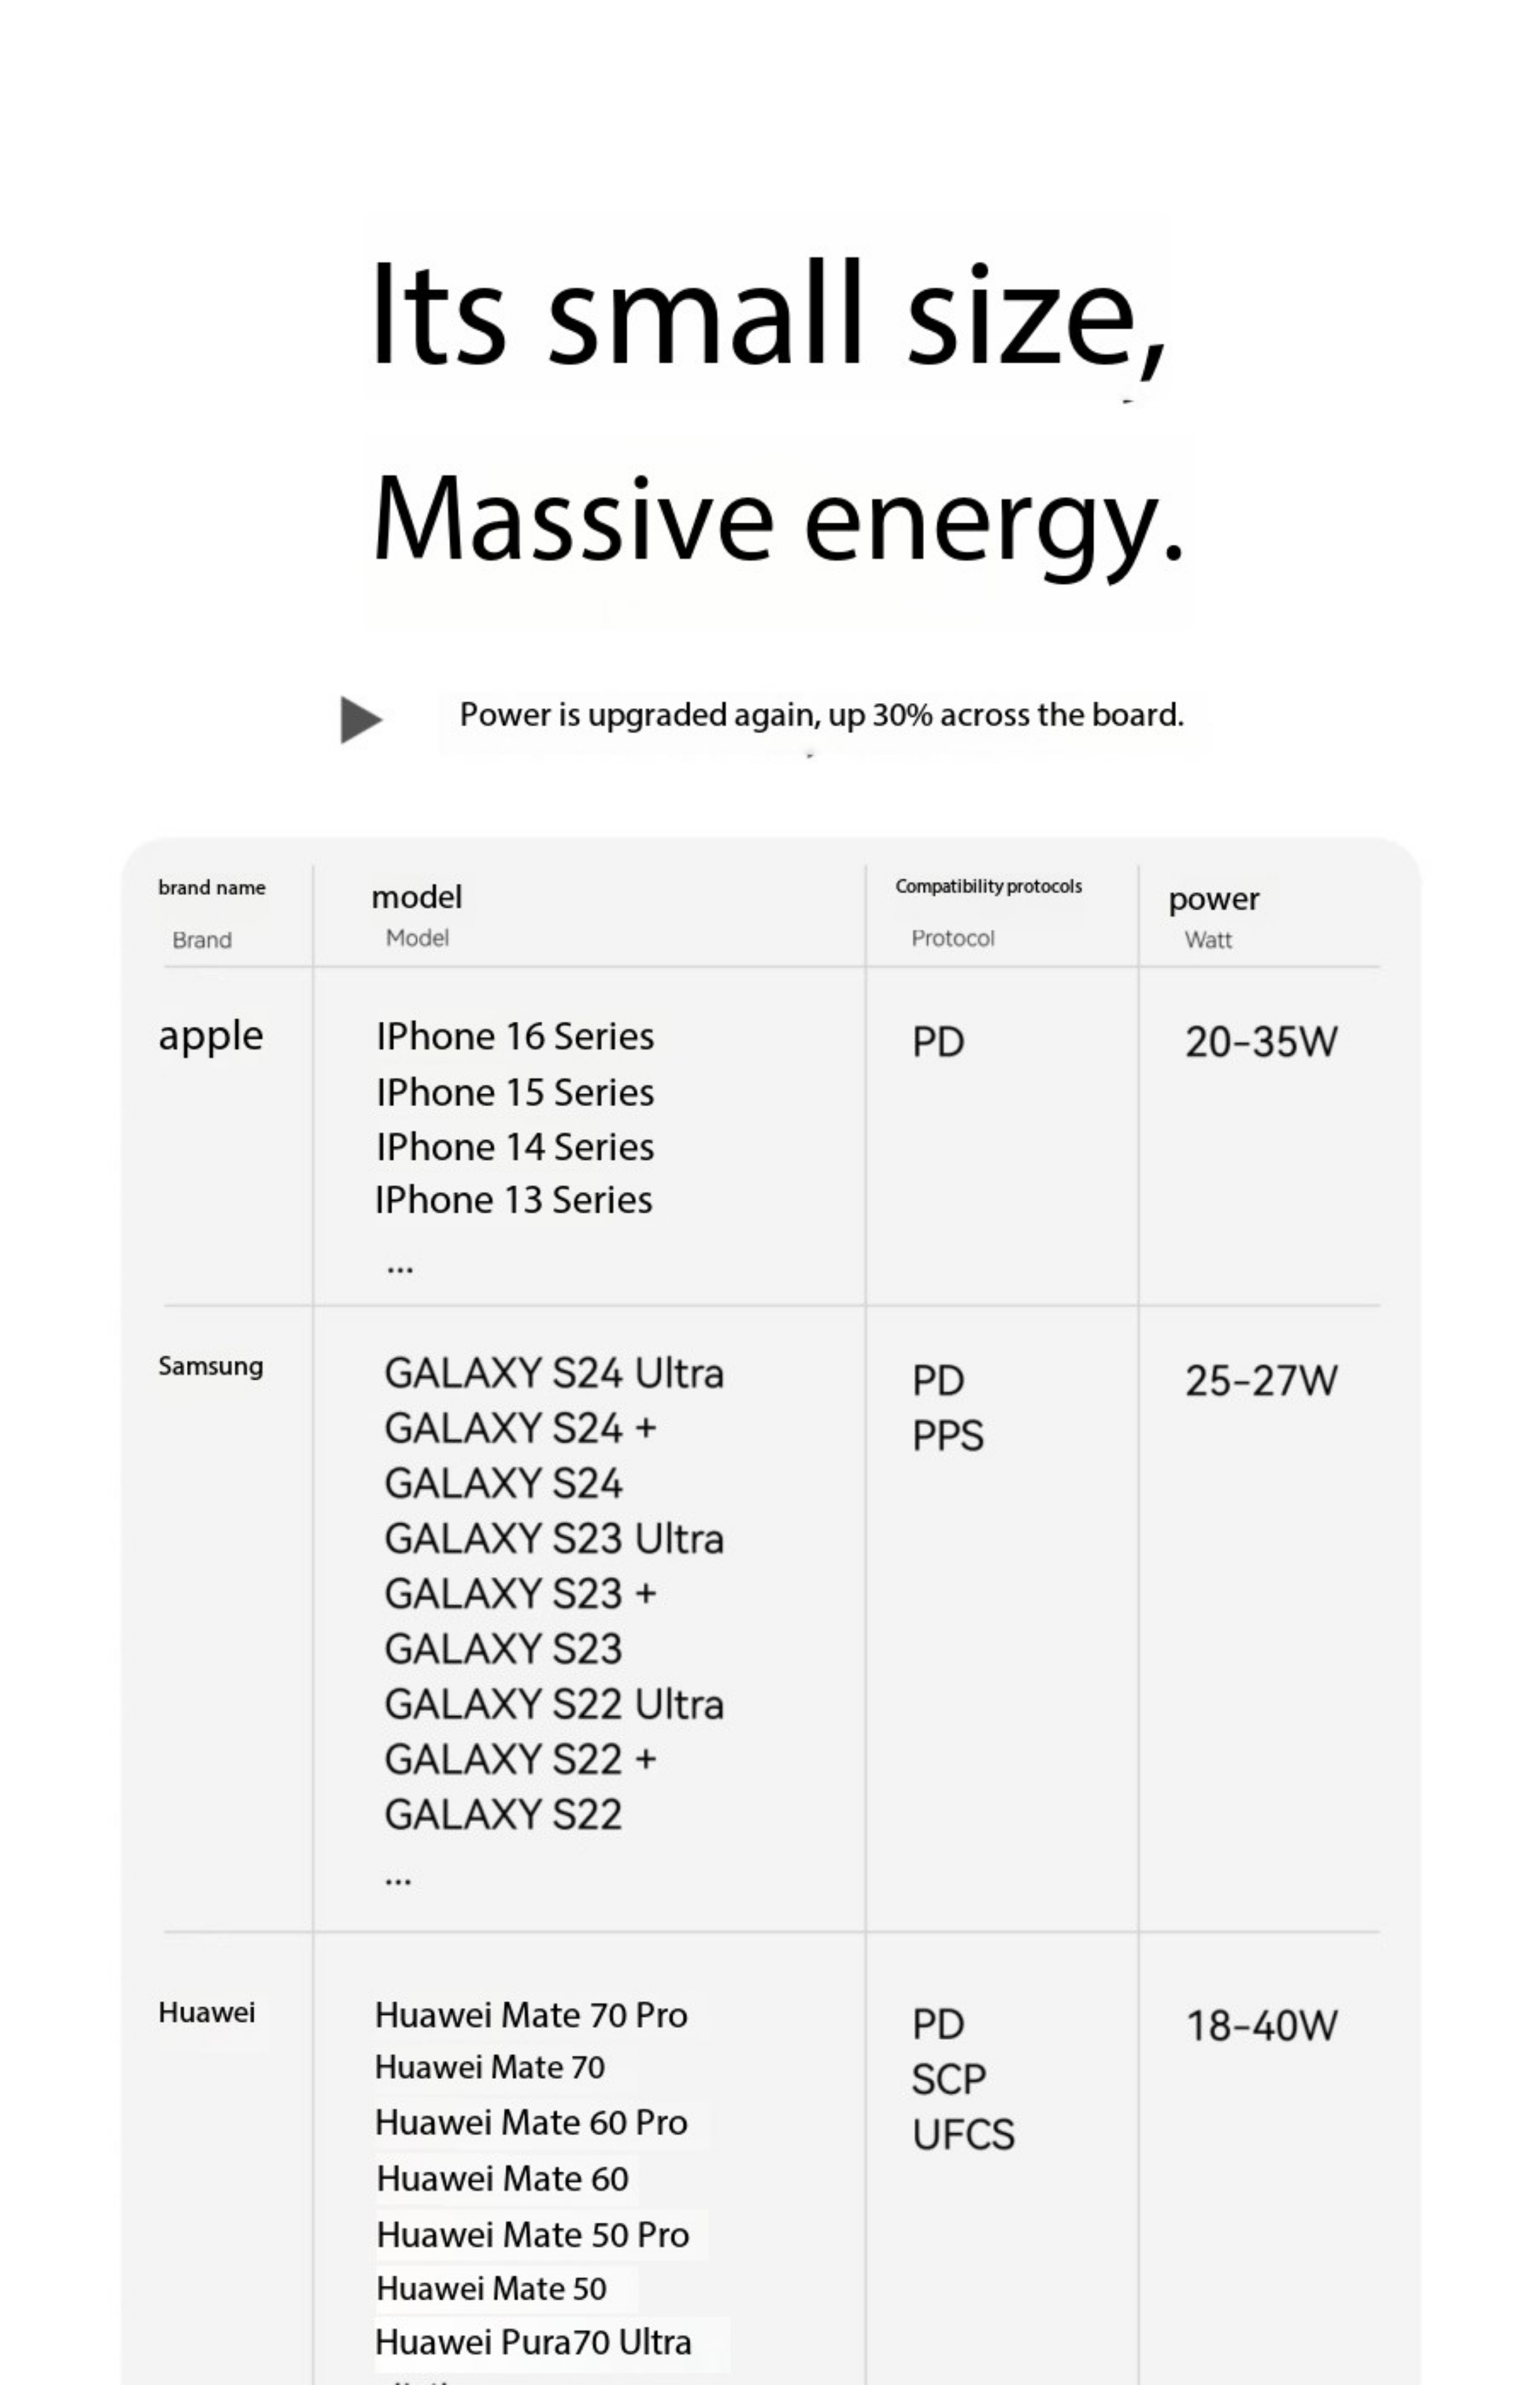Click the "PPS" protocol label
This screenshot has width=1540, height=2385.
[x=948, y=1436]
